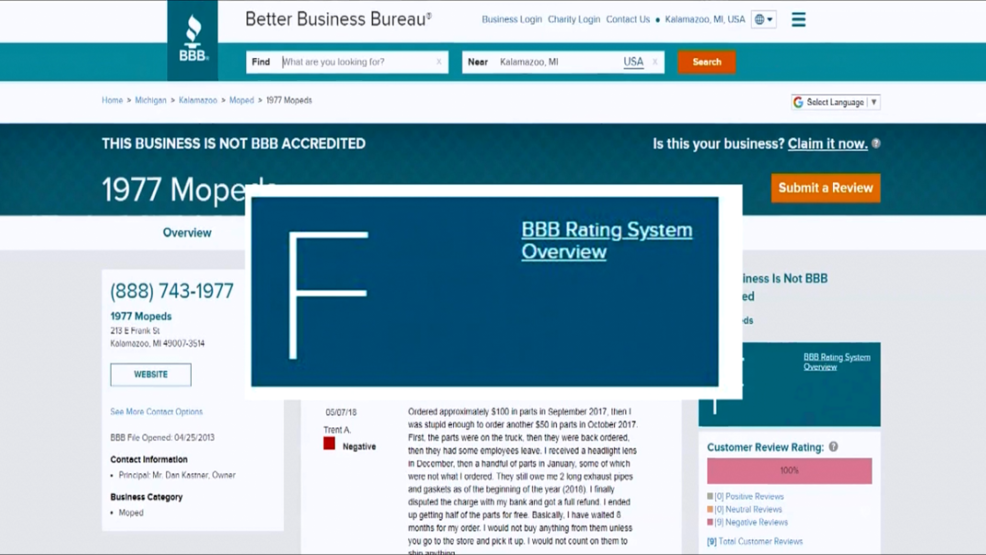Open the Charity Login link
The height and width of the screenshot is (555, 986).
click(x=574, y=19)
